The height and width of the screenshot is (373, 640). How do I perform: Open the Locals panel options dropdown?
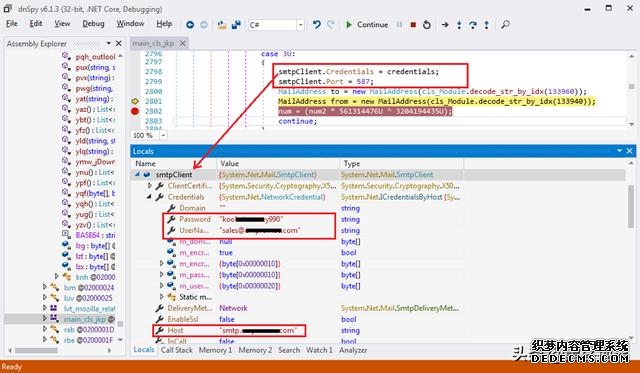(x=619, y=151)
